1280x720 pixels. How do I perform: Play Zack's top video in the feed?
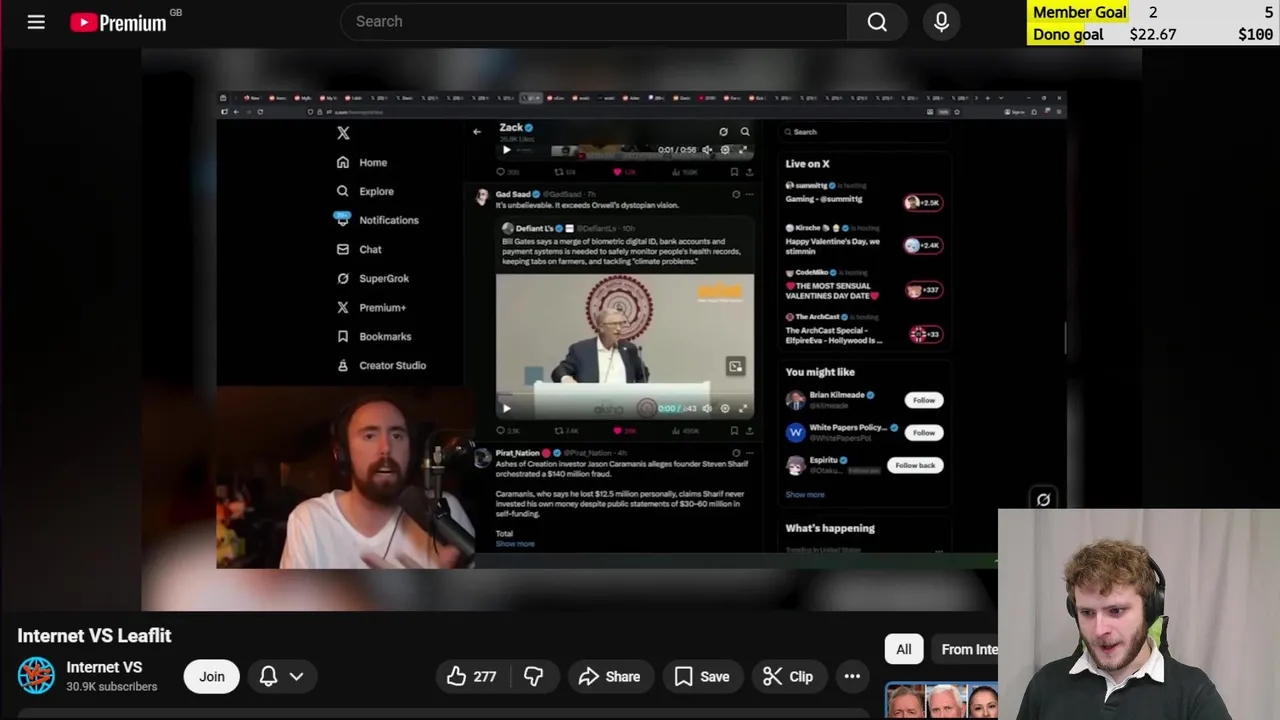pos(506,150)
